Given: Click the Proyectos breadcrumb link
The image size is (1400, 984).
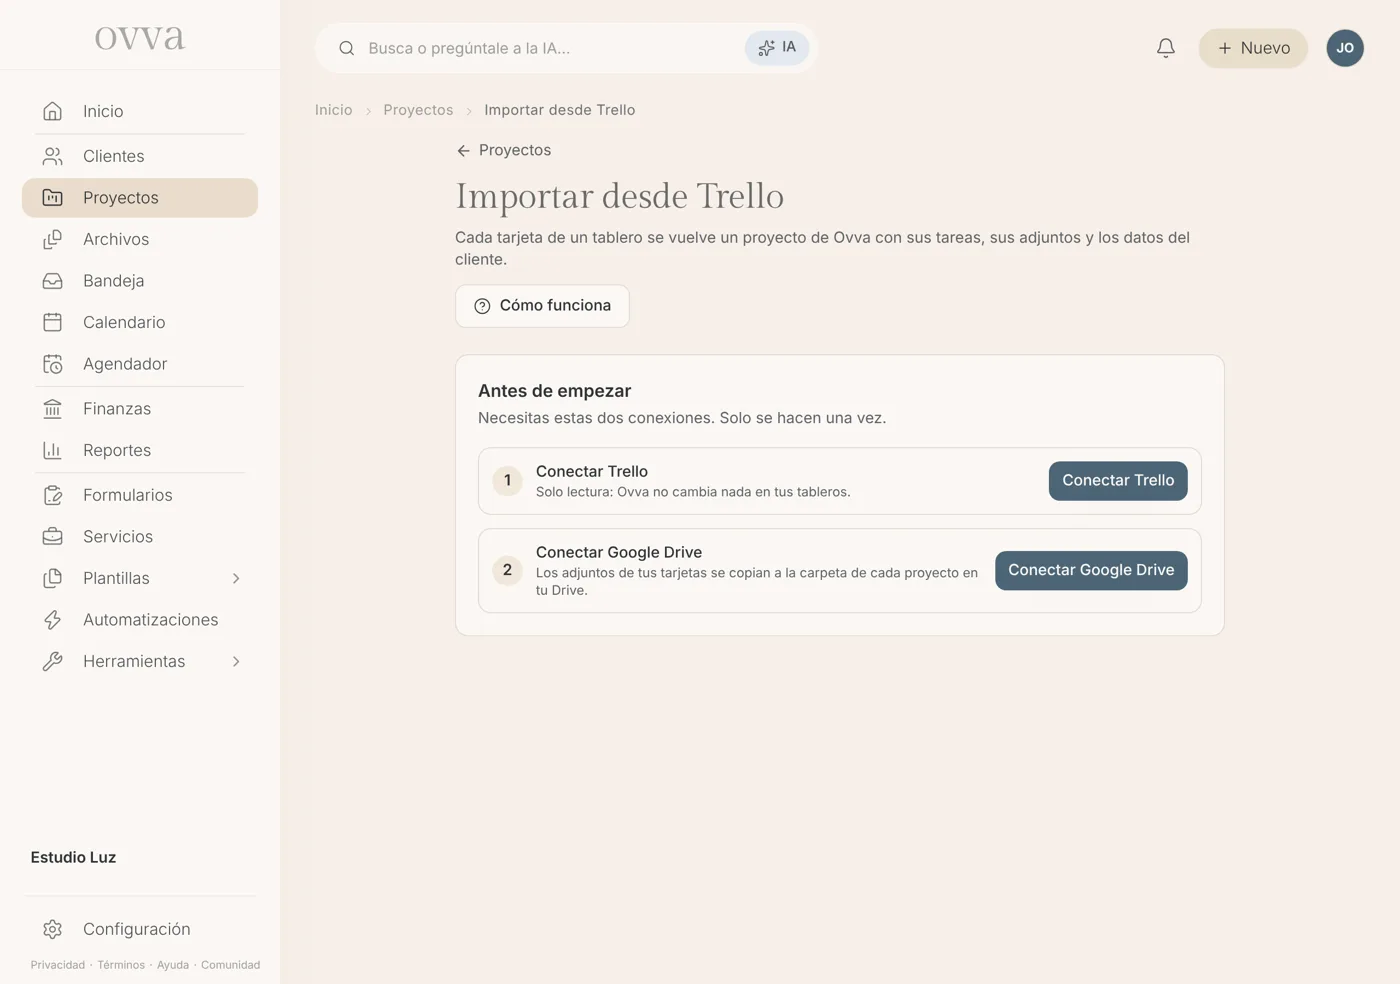Looking at the screenshot, I should tap(418, 110).
